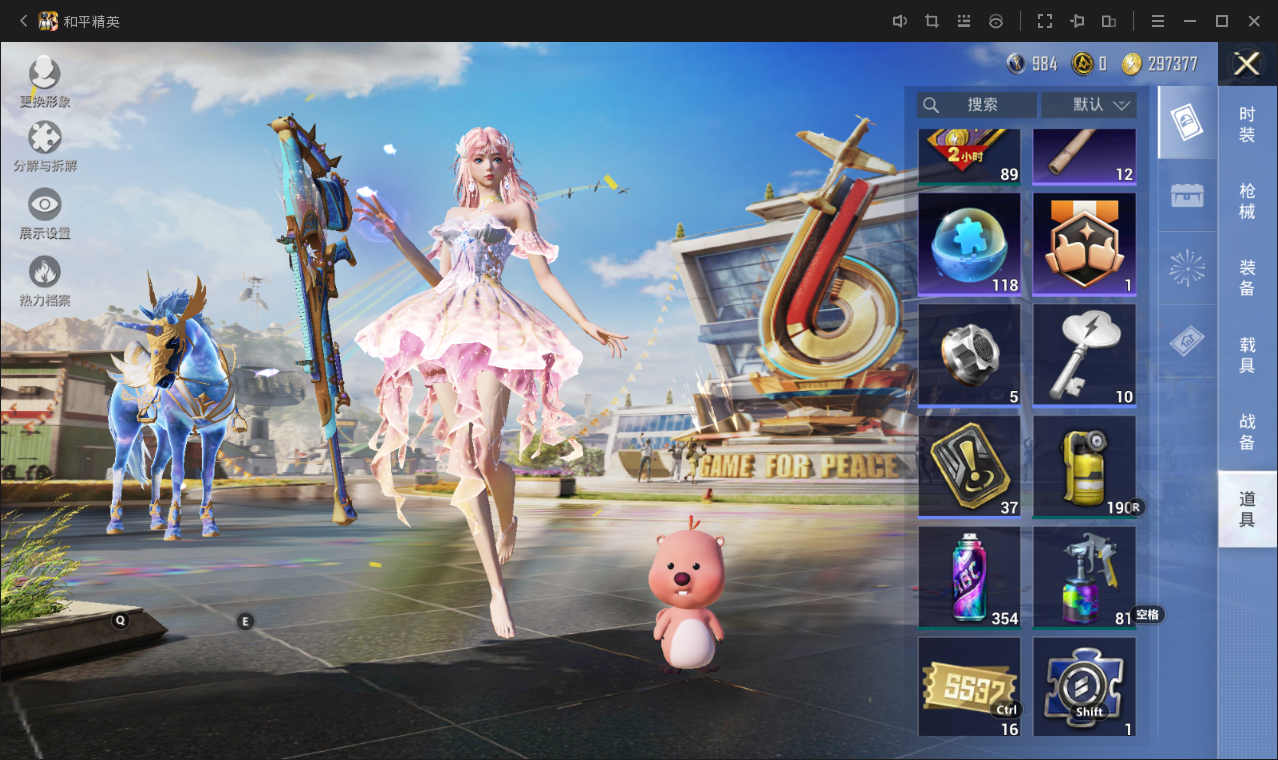
Task: Click the 和平精英 app icon in title bar
Action: click(x=48, y=21)
